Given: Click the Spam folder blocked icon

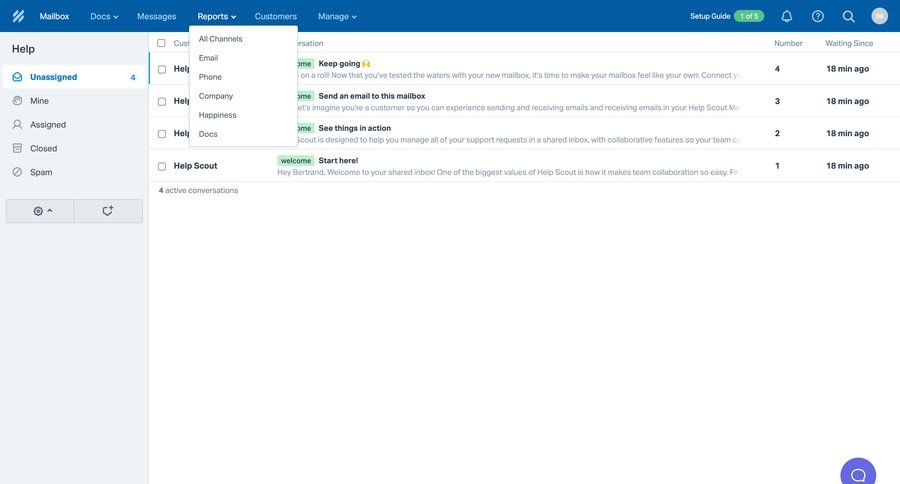Looking at the screenshot, I should [x=17, y=172].
